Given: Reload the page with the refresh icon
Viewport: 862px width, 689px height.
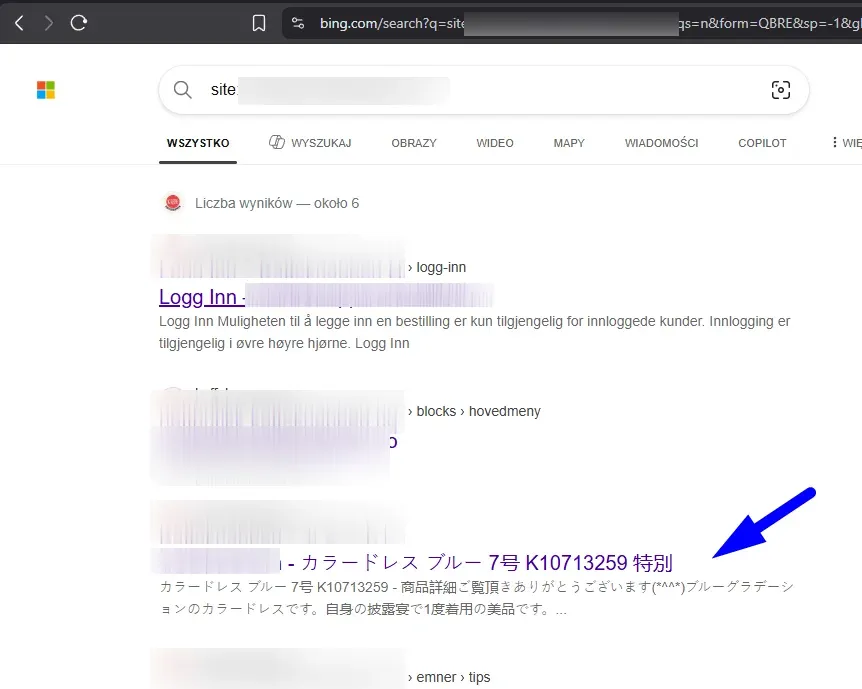Looking at the screenshot, I should (x=79, y=23).
